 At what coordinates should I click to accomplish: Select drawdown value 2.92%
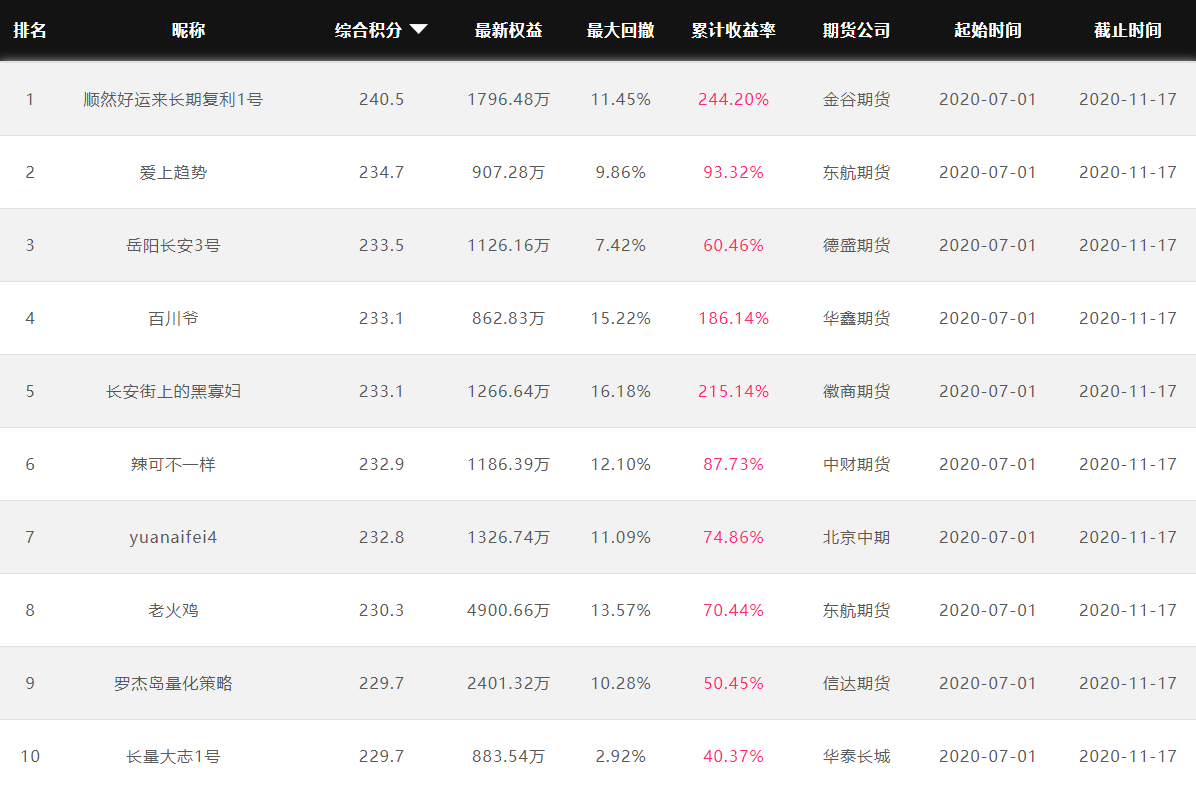620,756
